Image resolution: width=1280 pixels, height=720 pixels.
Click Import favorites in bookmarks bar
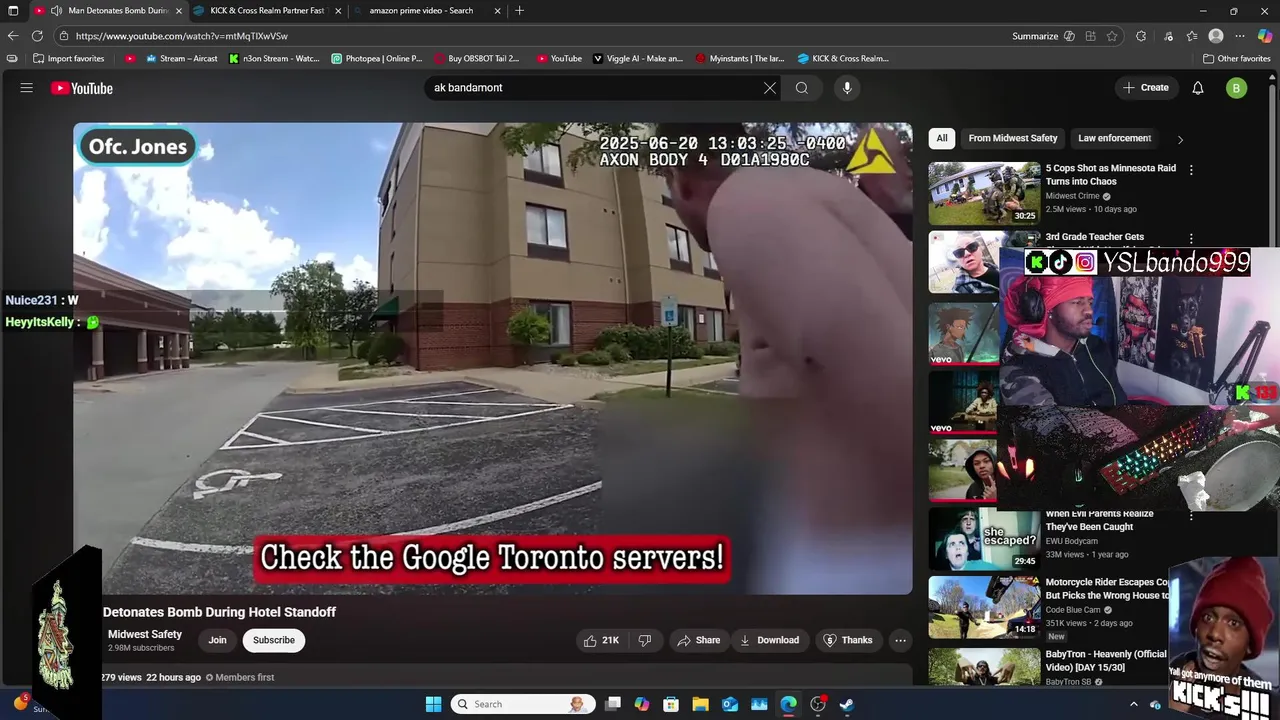pos(69,58)
